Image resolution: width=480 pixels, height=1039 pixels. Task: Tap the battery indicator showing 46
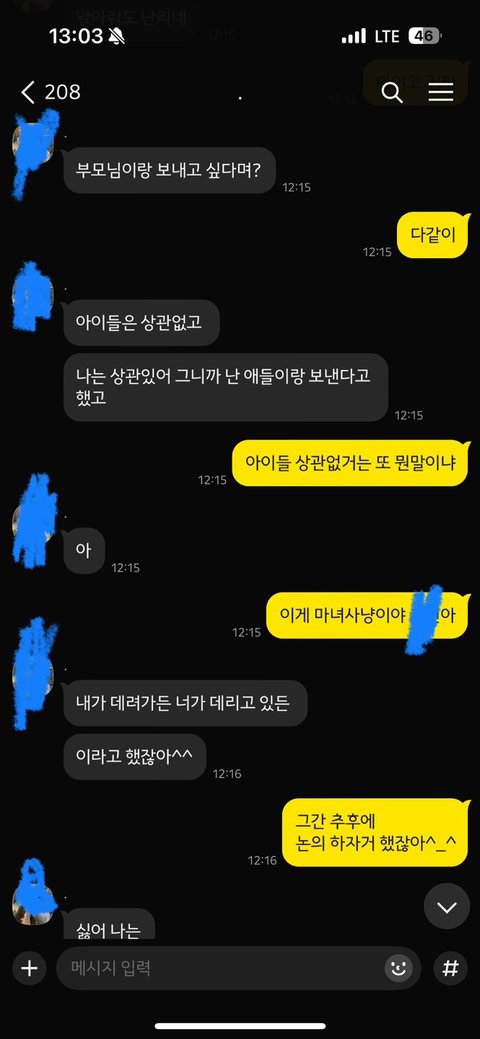425,36
